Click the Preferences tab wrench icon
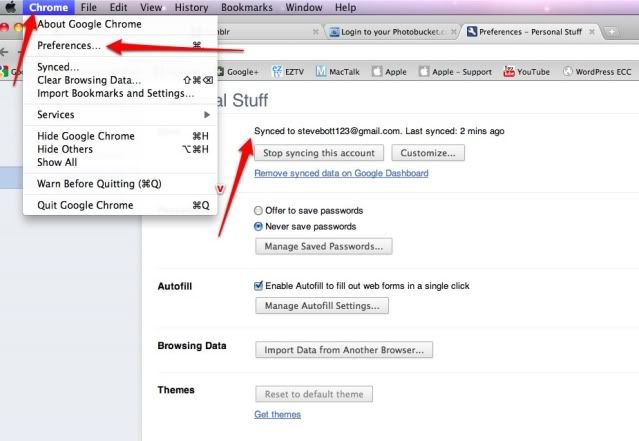 472,31
